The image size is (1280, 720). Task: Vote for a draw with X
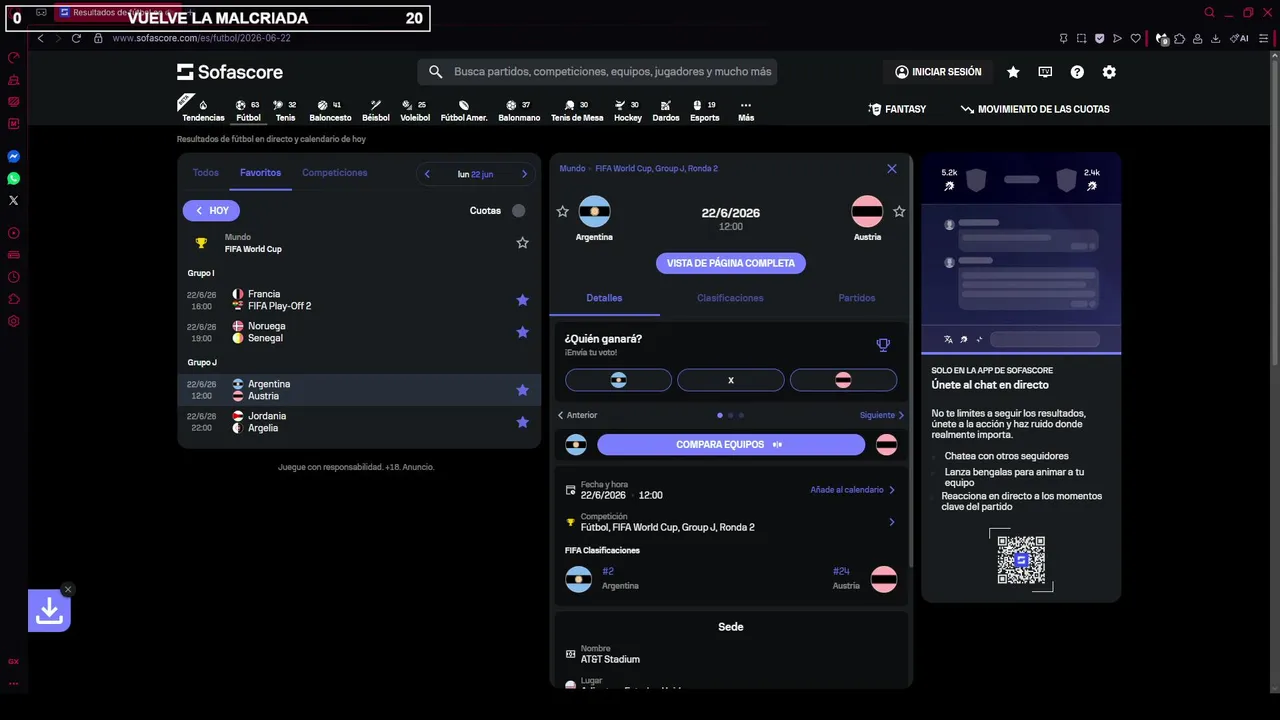click(731, 380)
